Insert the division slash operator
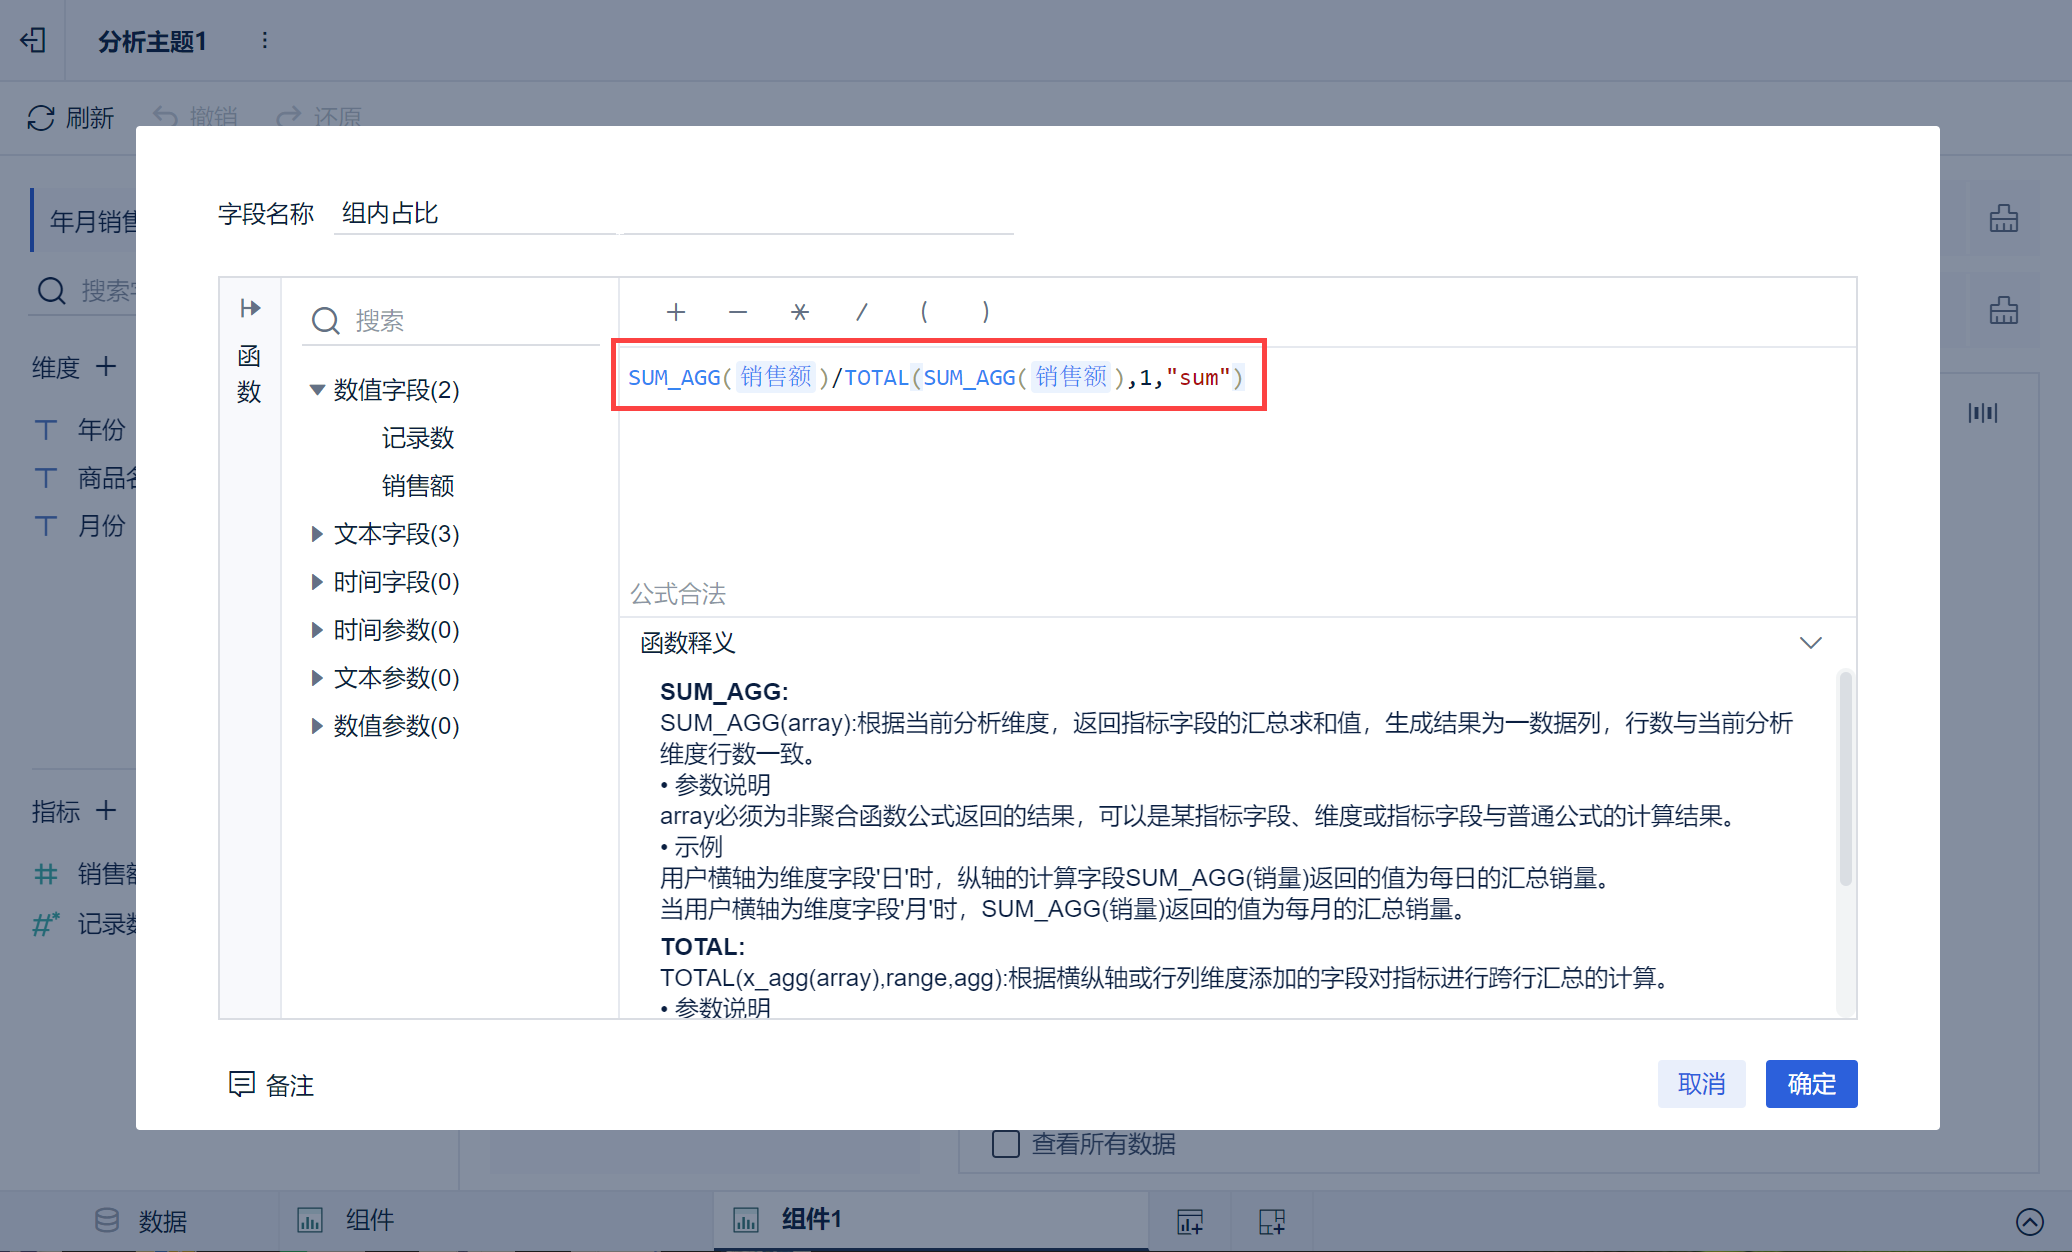The width and height of the screenshot is (2072, 1252). pos(861,312)
